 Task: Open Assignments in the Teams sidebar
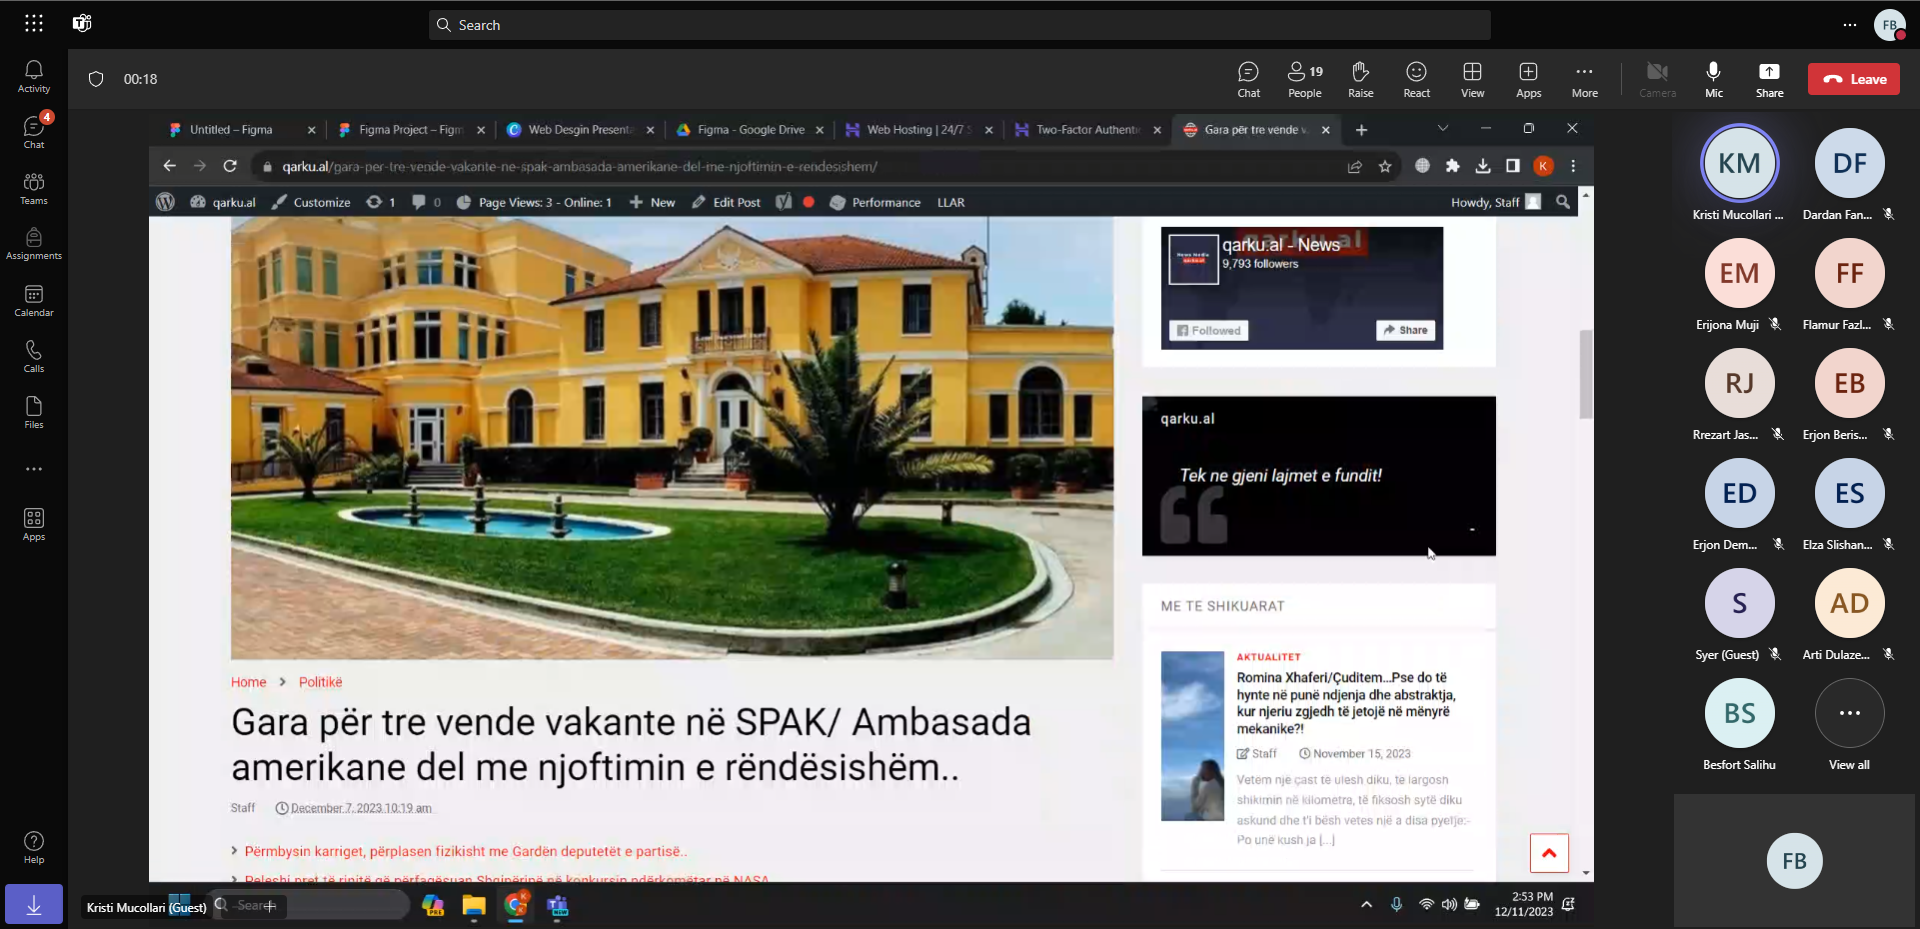[34, 244]
